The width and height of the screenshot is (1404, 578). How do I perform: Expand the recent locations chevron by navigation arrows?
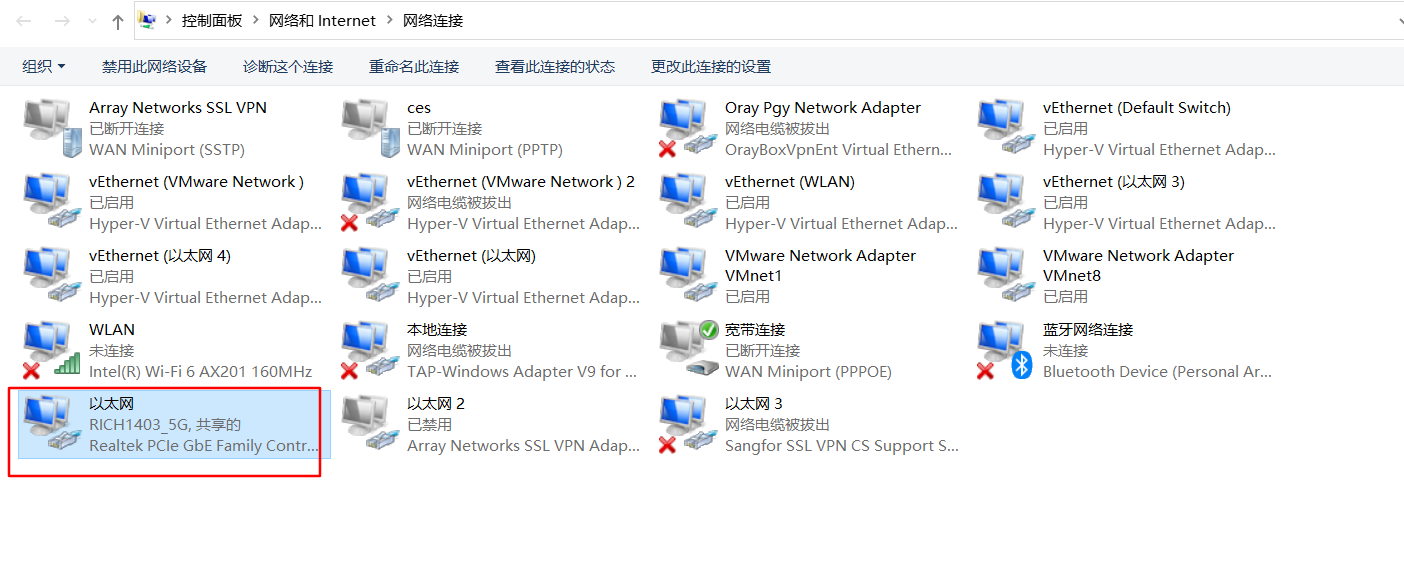click(92, 21)
